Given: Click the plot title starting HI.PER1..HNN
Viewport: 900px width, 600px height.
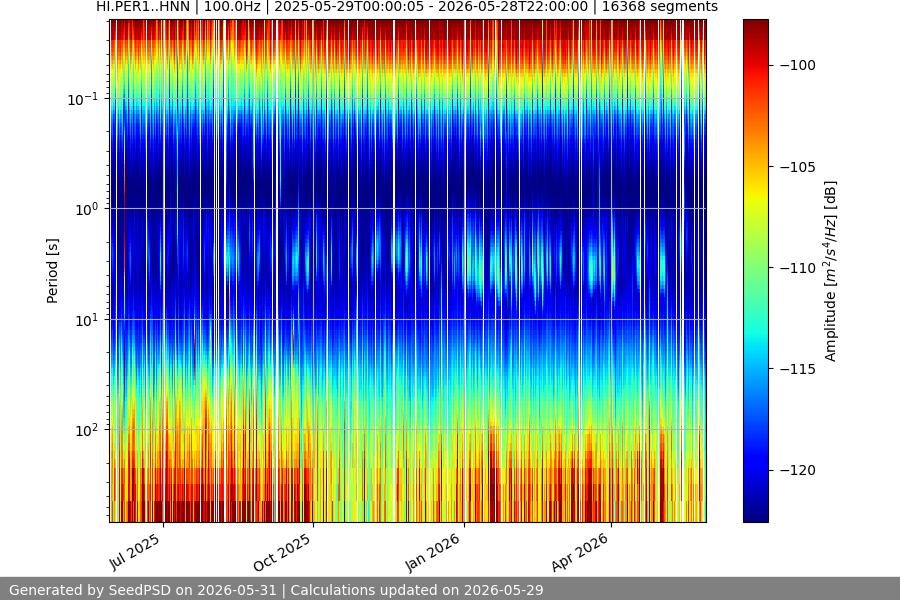Looking at the screenshot, I should tap(406, 7).
